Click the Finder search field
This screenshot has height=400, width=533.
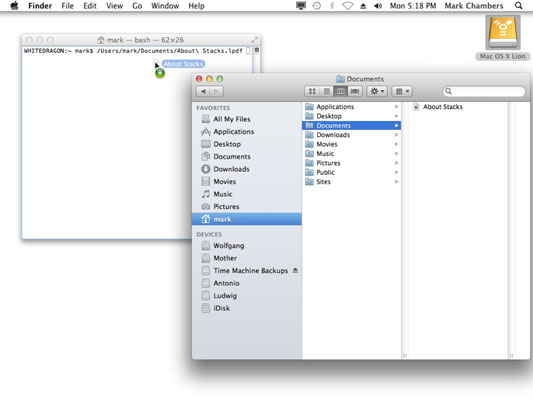tap(484, 91)
